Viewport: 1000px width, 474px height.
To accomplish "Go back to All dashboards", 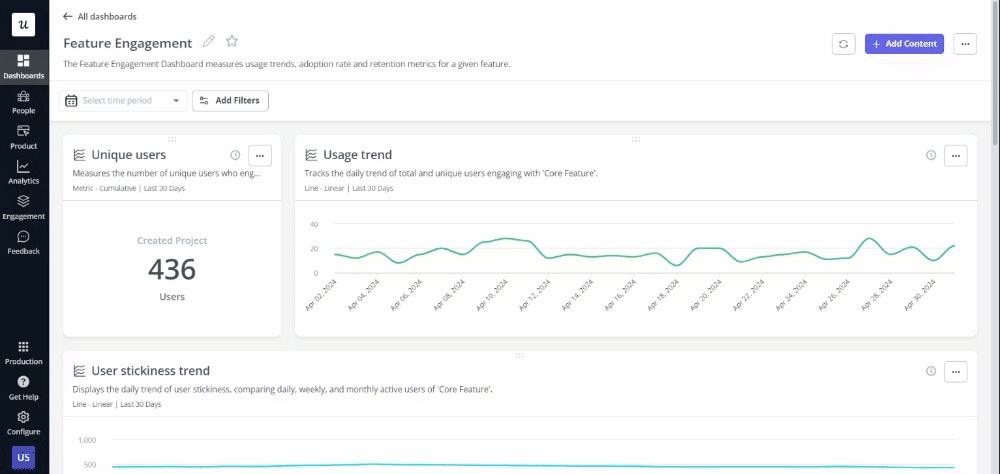I will pyautogui.click(x=100, y=17).
